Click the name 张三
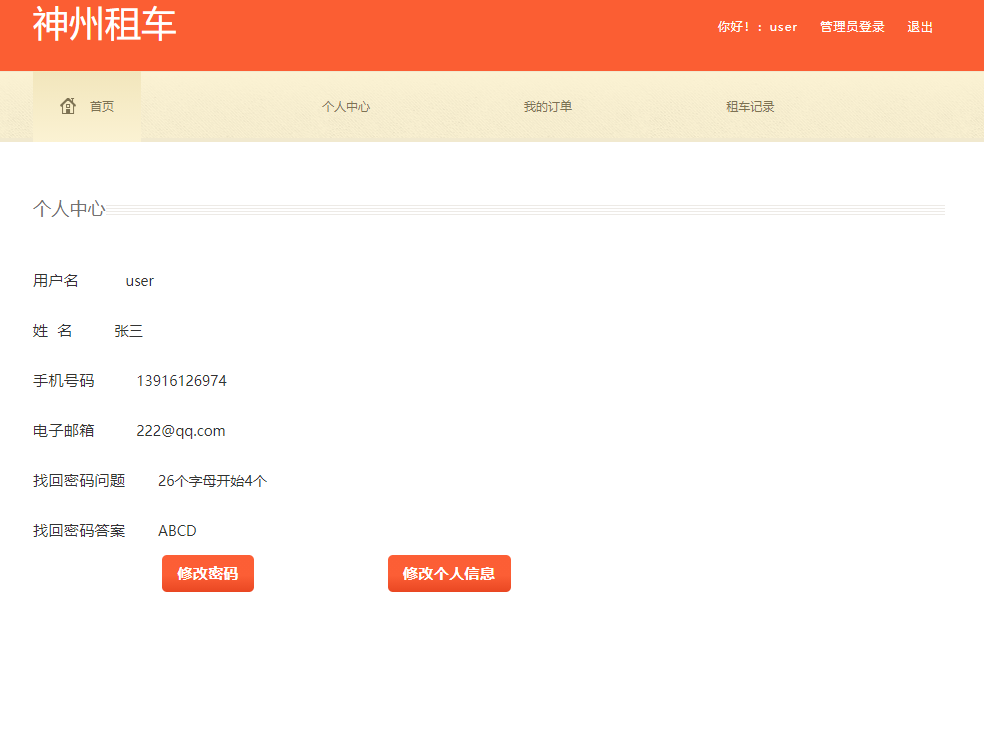 pyautogui.click(x=128, y=330)
